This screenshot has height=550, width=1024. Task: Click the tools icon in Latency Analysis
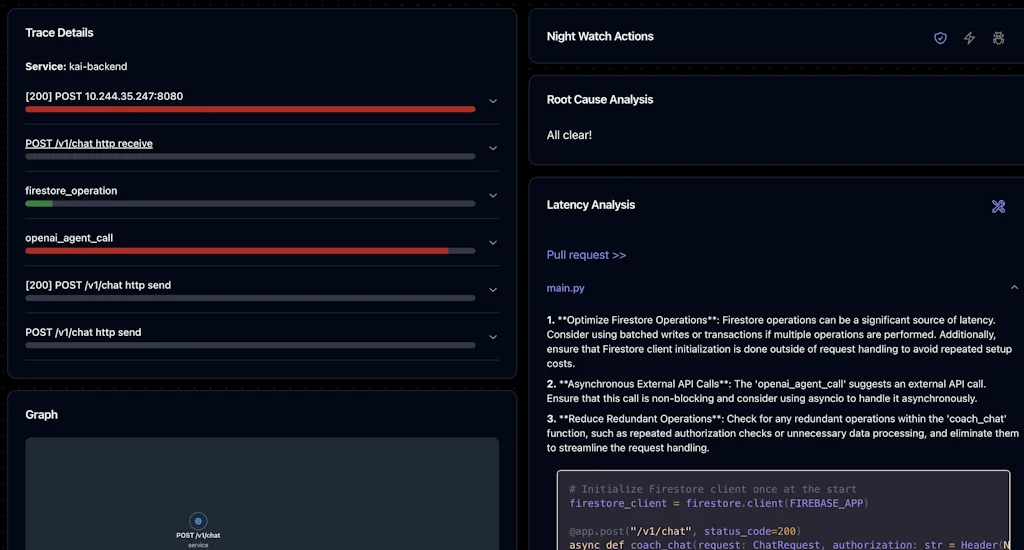(999, 206)
